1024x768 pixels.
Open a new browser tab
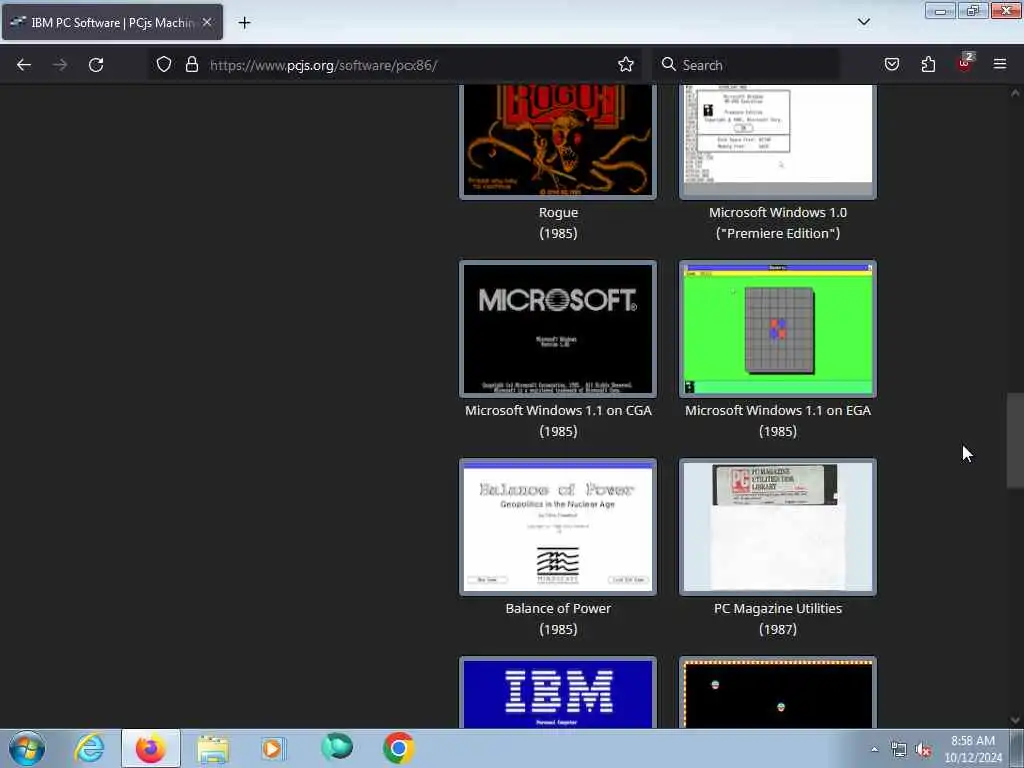tap(244, 23)
